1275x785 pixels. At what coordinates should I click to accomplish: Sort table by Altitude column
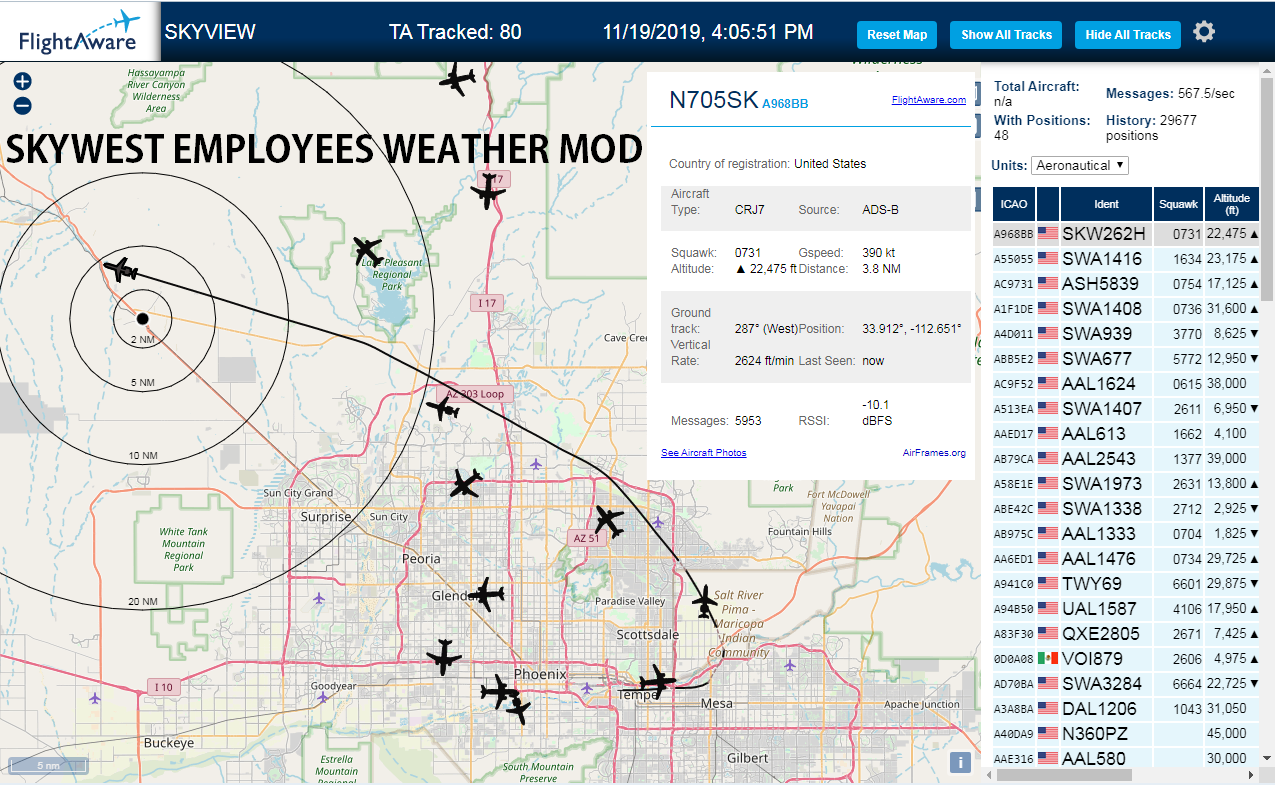(1233, 204)
